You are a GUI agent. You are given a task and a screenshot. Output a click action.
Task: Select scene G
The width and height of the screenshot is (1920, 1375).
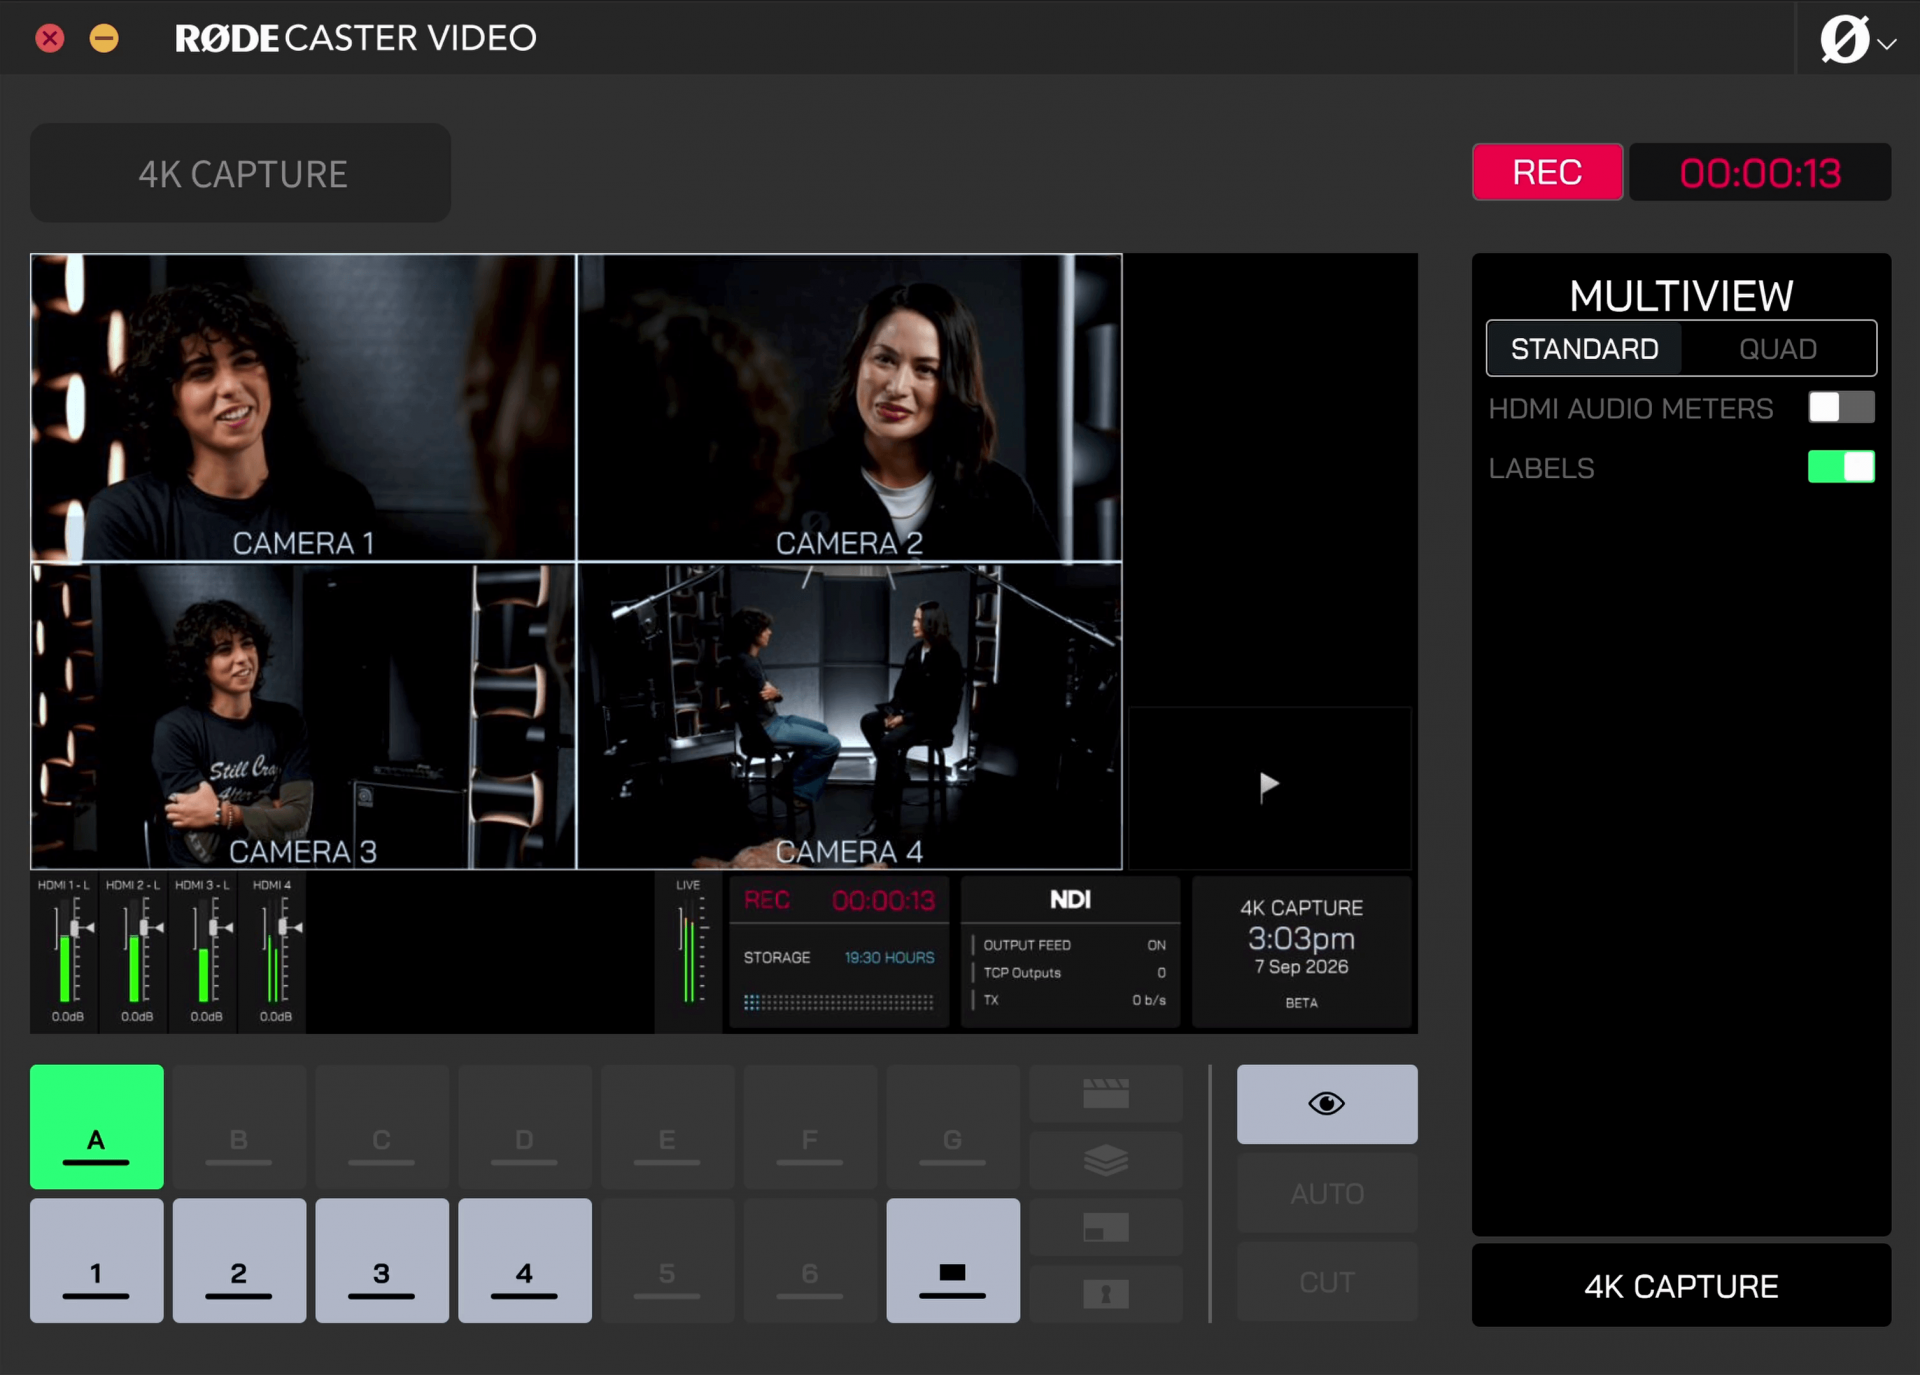pyautogui.click(x=953, y=1127)
